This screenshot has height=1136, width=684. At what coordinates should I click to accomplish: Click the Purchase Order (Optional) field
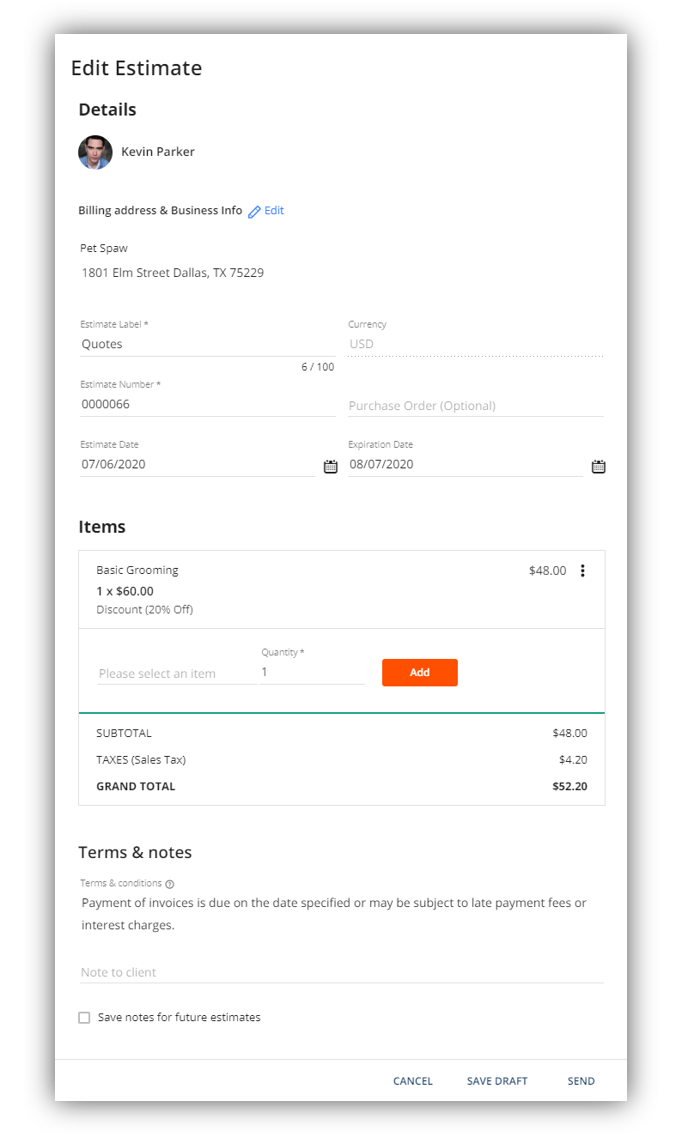click(x=475, y=406)
